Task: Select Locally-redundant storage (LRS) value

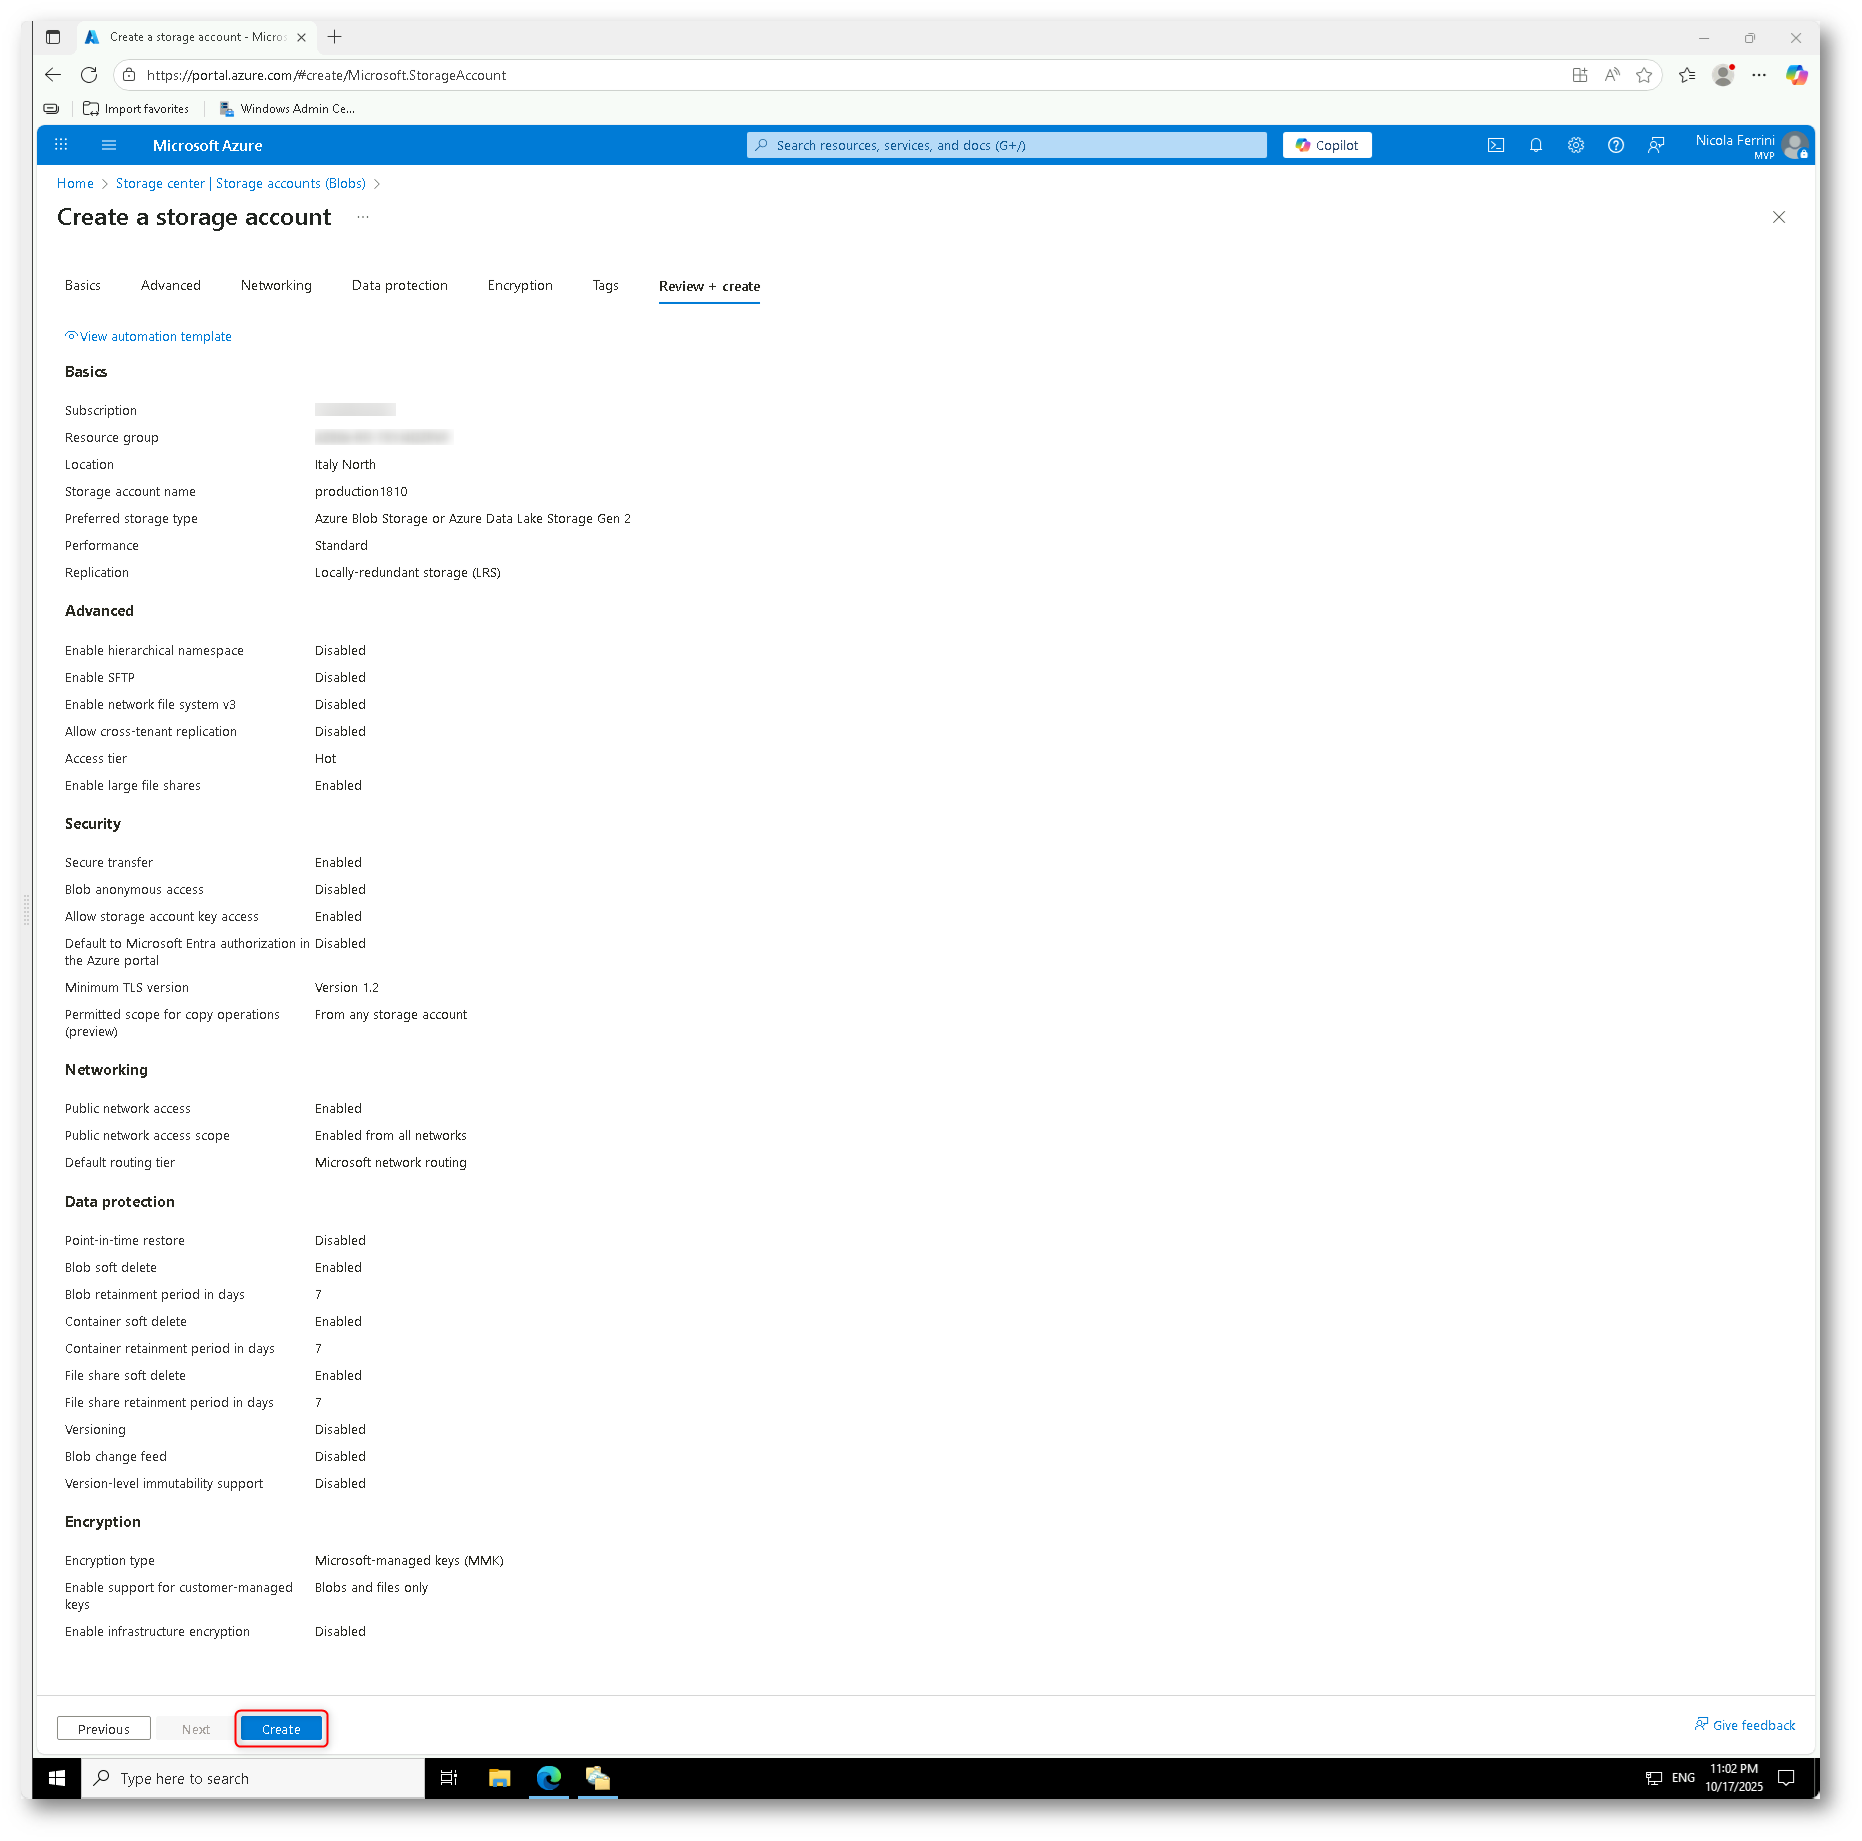Action: tap(408, 573)
